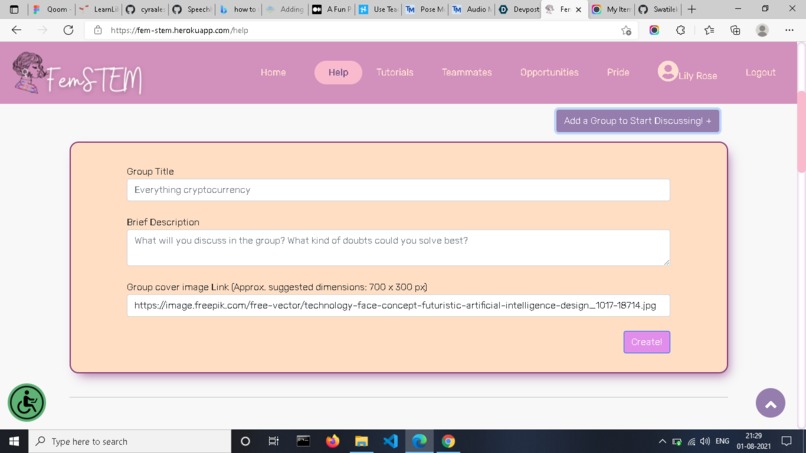Click the browser profile icon
This screenshot has width=806, height=453.
[x=762, y=30]
